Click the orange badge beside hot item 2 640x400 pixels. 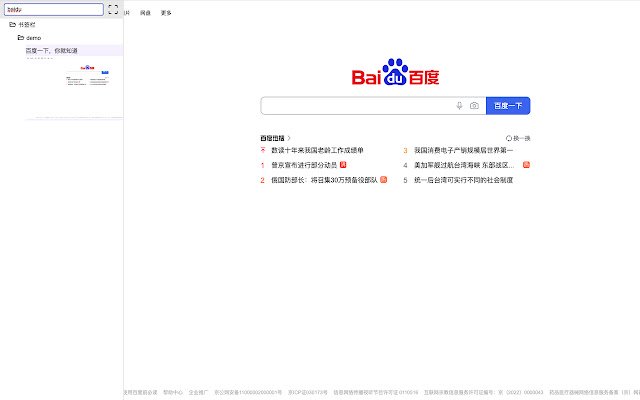(x=384, y=180)
